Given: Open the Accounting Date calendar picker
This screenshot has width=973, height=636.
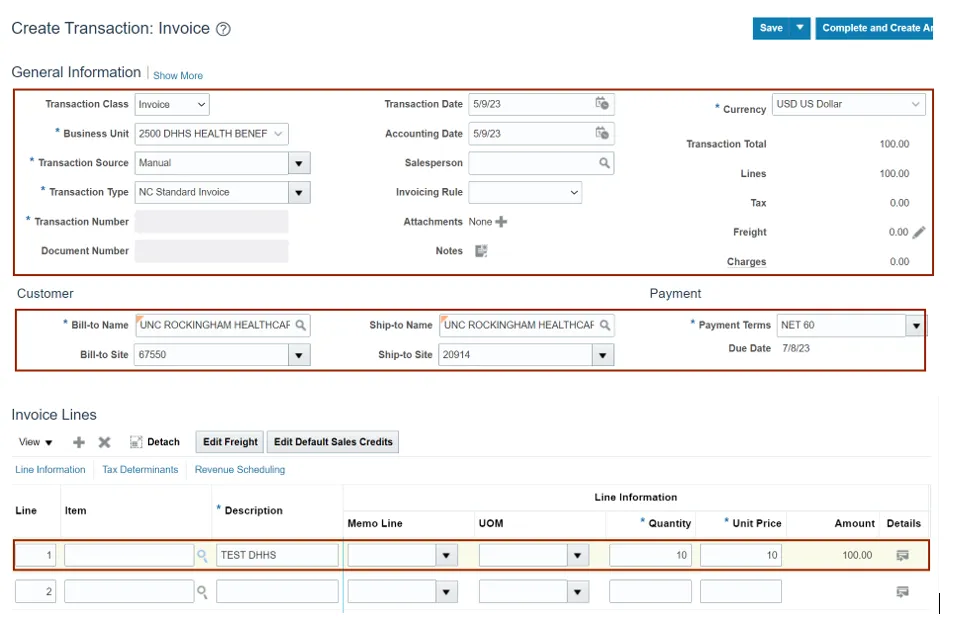Looking at the screenshot, I should coord(602,133).
